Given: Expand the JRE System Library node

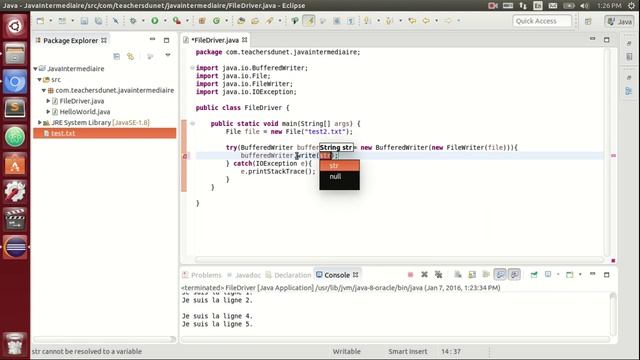Looking at the screenshot, I should [40, 122].
